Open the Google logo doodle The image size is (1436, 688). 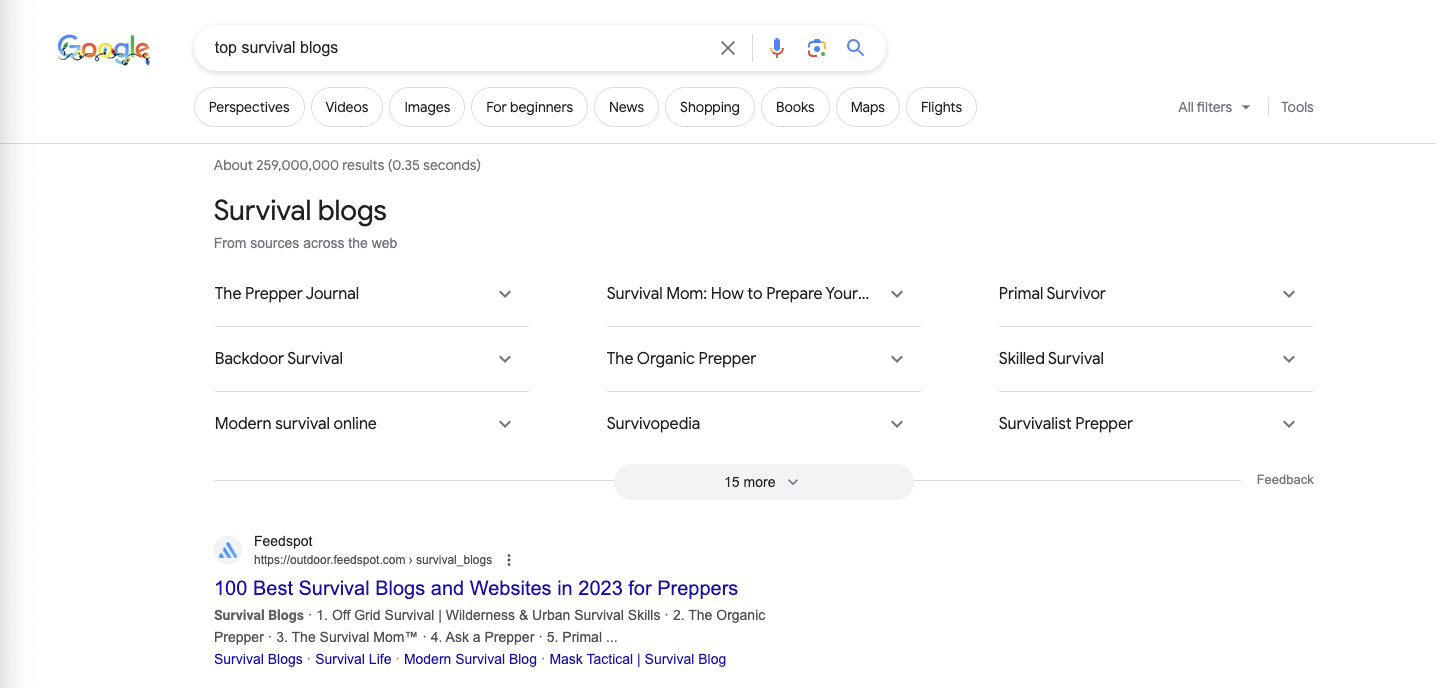pyautogui.click(x=104, y=49)
